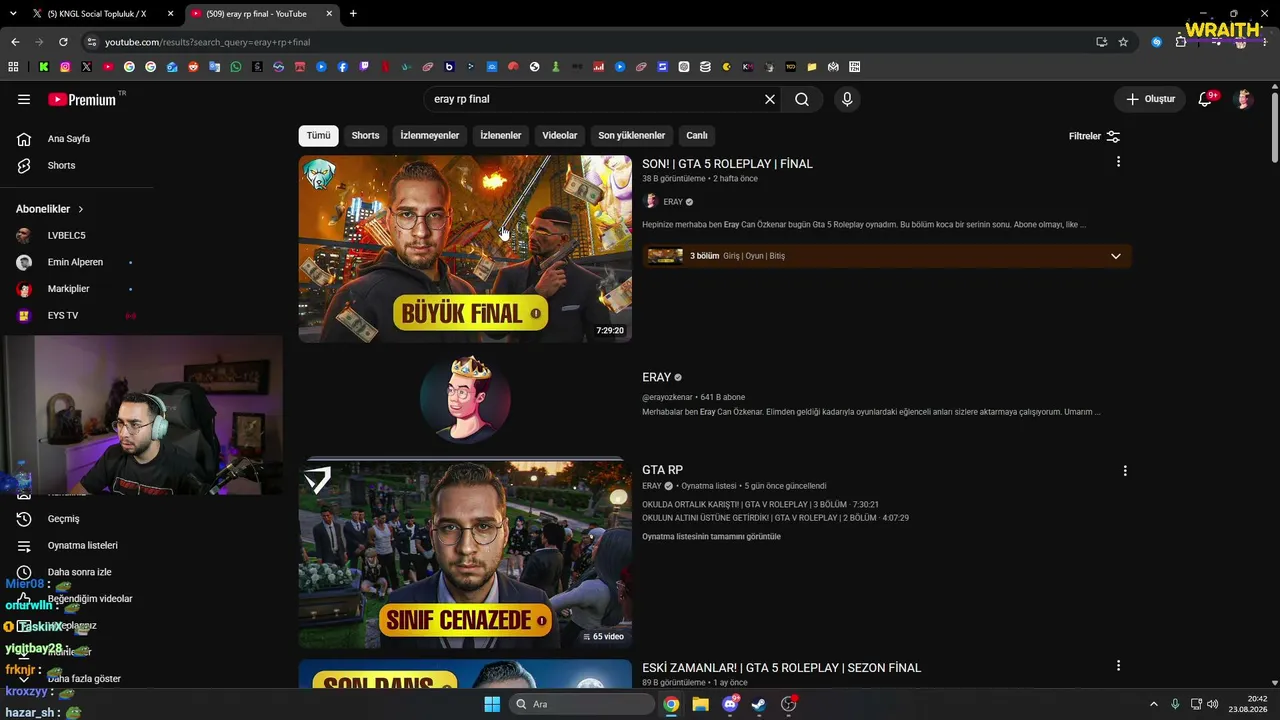Open OKULDA ORTALIK KARIŞTI!! playlist video link
The height and width of the screenshot is (720, 1280).
(x=760, y=505)
